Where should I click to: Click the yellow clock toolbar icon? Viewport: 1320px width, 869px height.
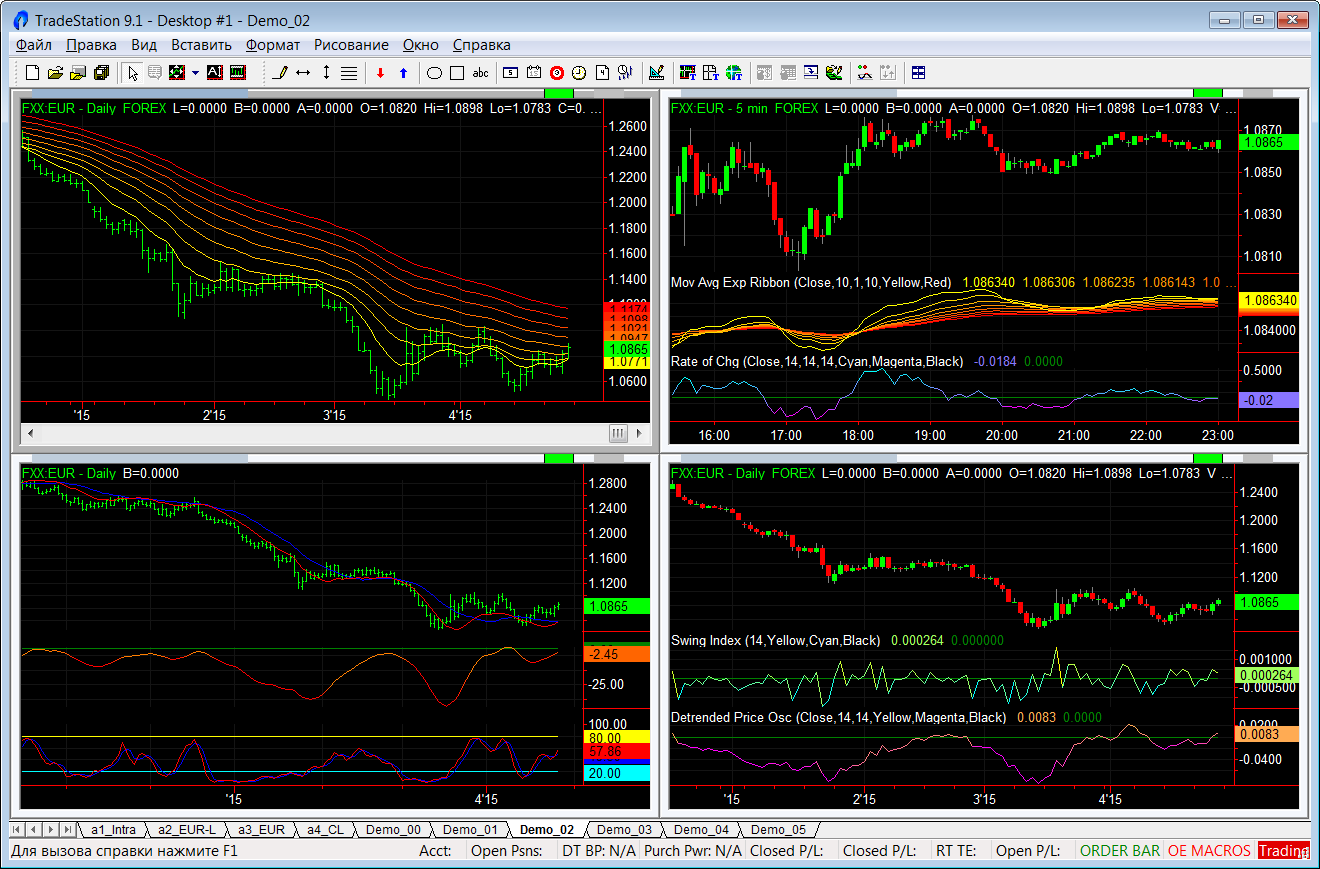[579, 72]
